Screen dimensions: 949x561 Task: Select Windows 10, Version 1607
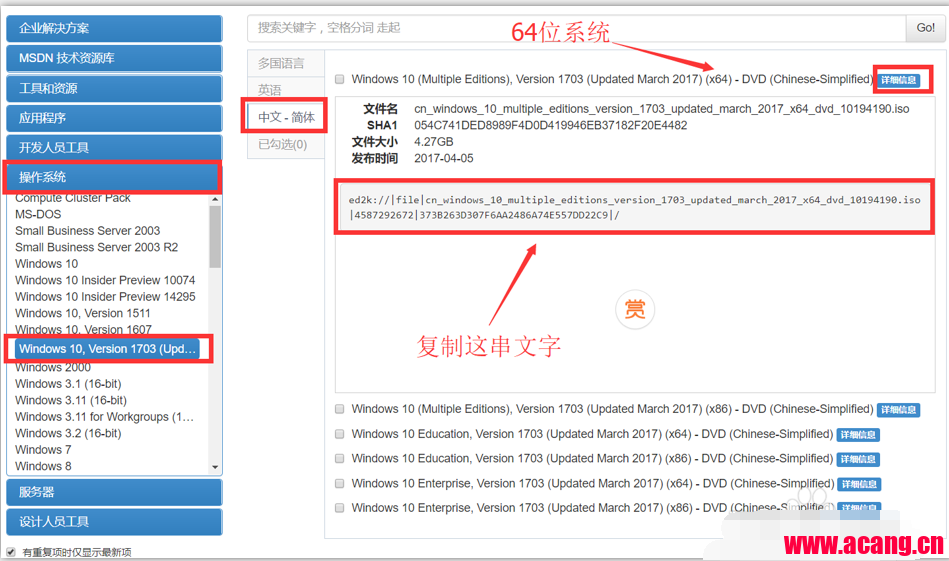84,329
